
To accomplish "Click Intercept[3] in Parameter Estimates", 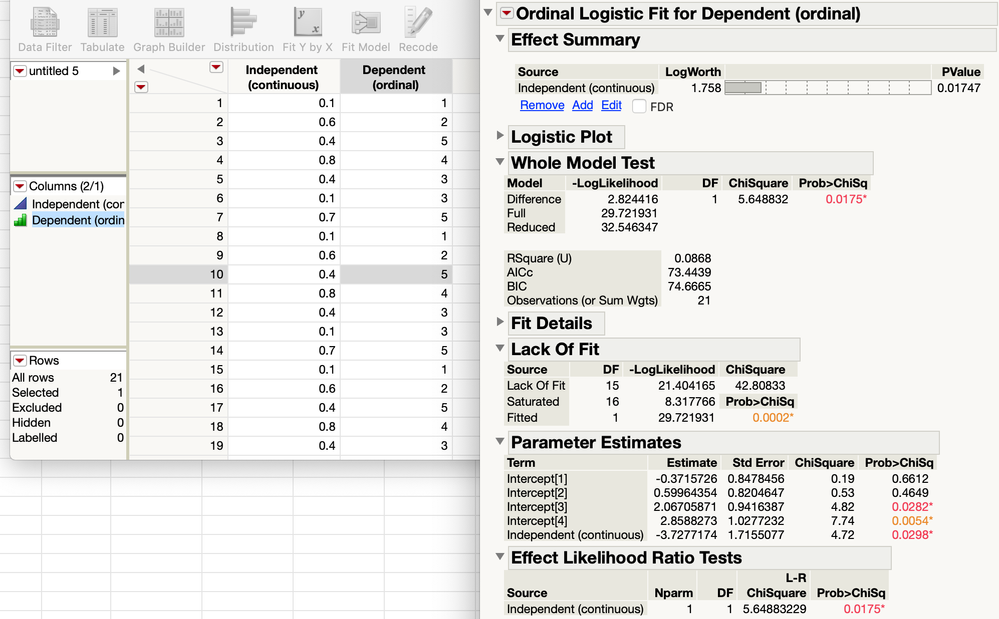I will [537, 507].
